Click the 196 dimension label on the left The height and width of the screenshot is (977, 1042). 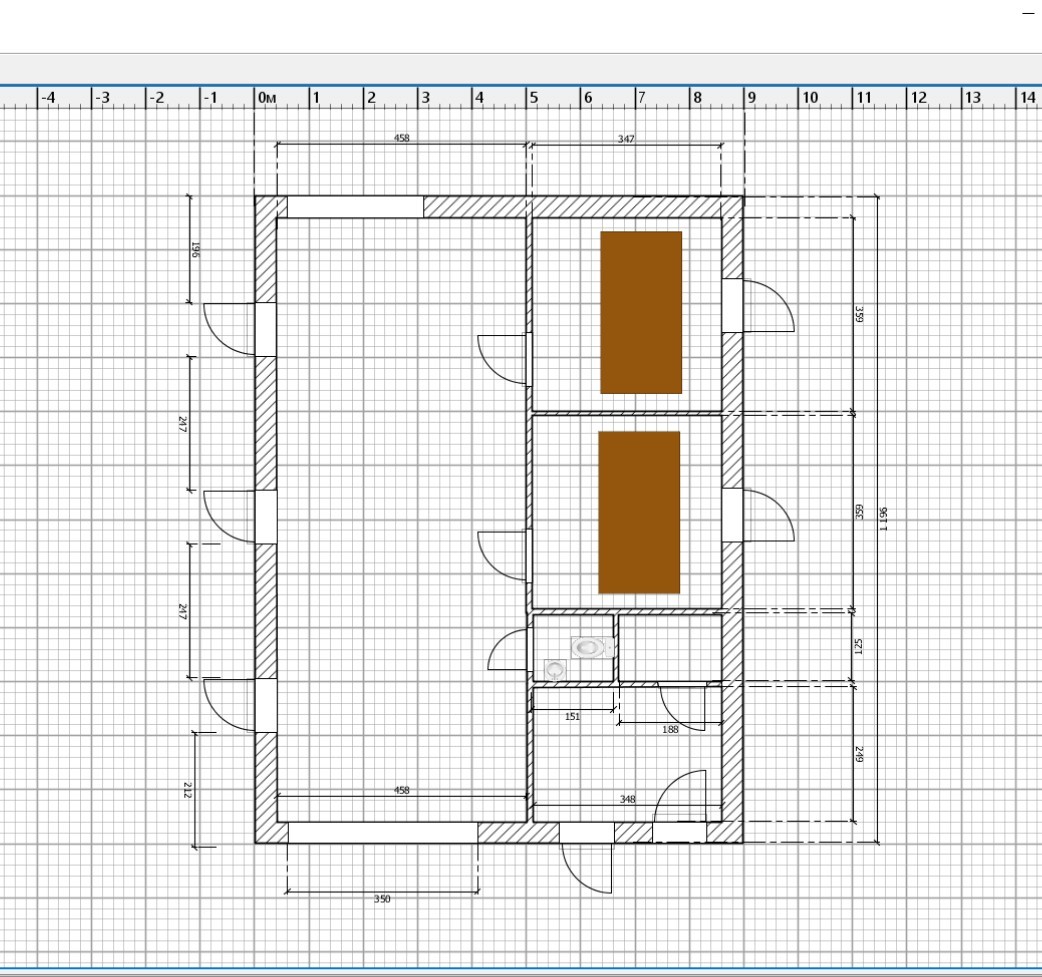pos(195,250)
